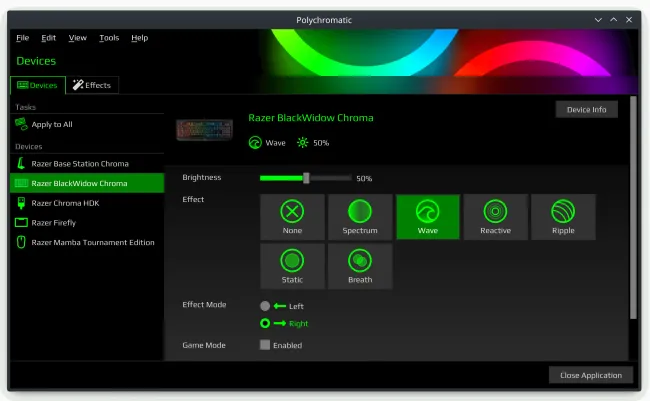The width and height of the screenshot is (650, 401).
Task: Pick the Breath effect tile
Action: click(360, 266)
